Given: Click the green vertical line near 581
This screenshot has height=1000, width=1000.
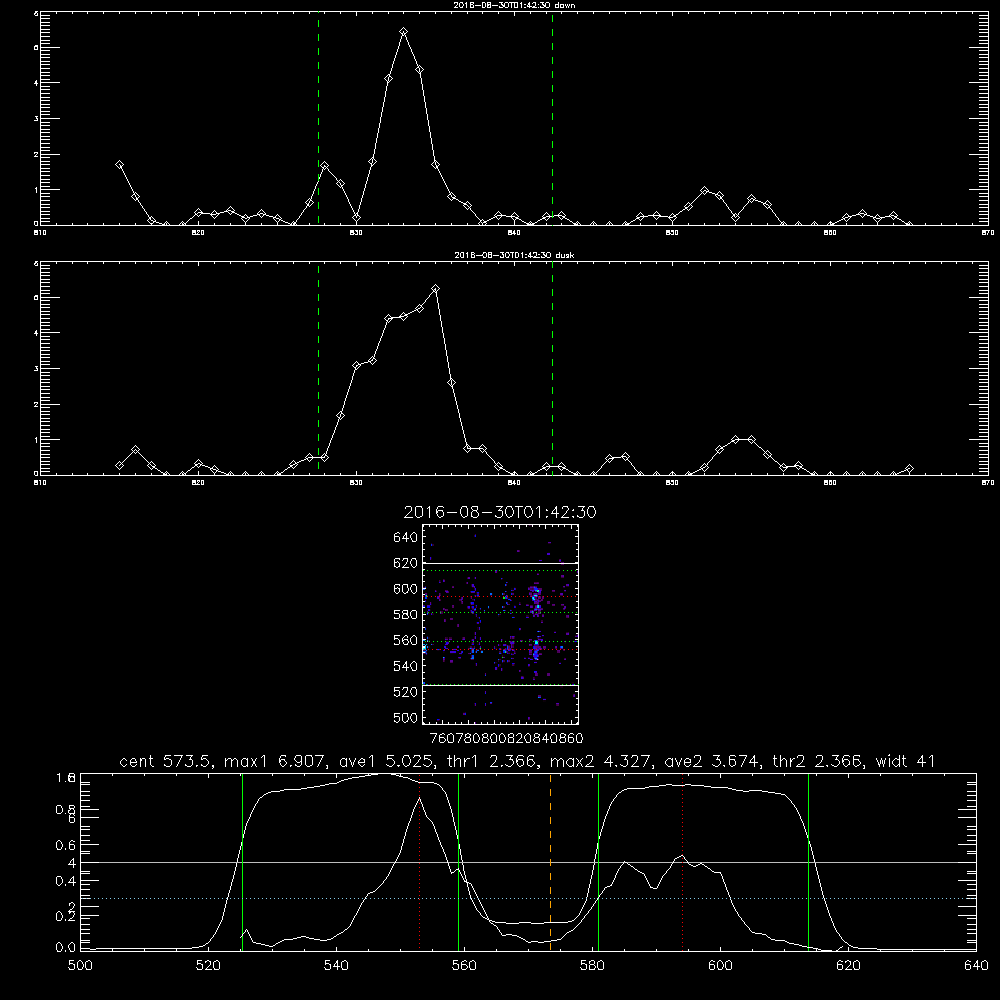Looking at the screenshot, I should [598, 862].
